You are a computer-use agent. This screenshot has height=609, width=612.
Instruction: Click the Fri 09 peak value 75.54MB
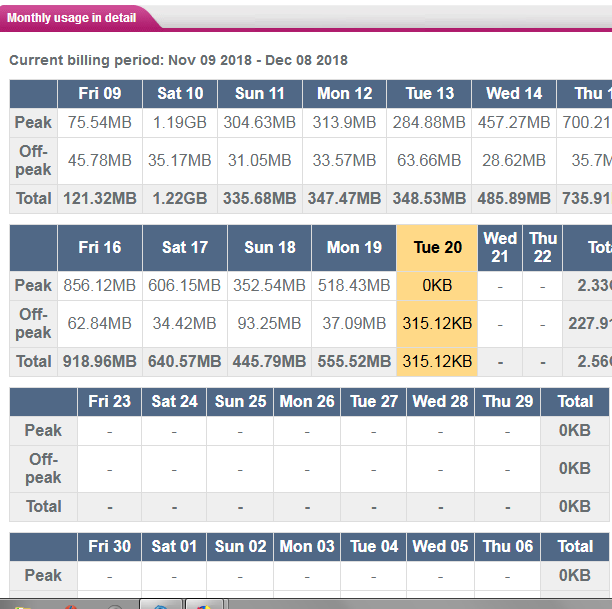99,122
